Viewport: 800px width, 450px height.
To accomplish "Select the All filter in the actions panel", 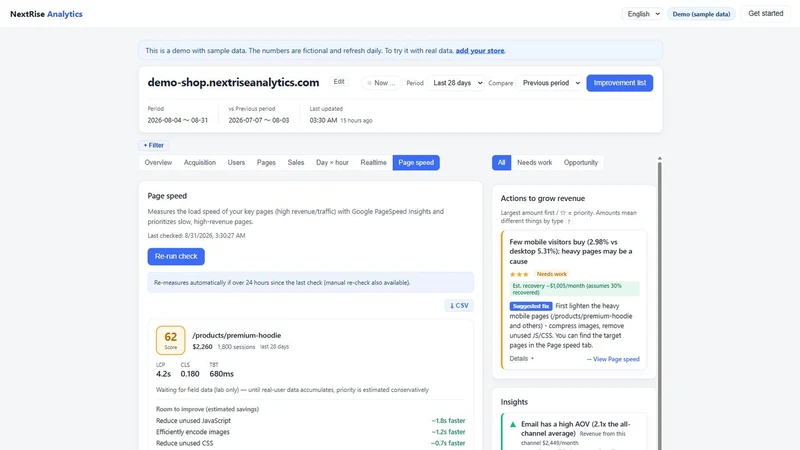I will (x=501, y=162).
